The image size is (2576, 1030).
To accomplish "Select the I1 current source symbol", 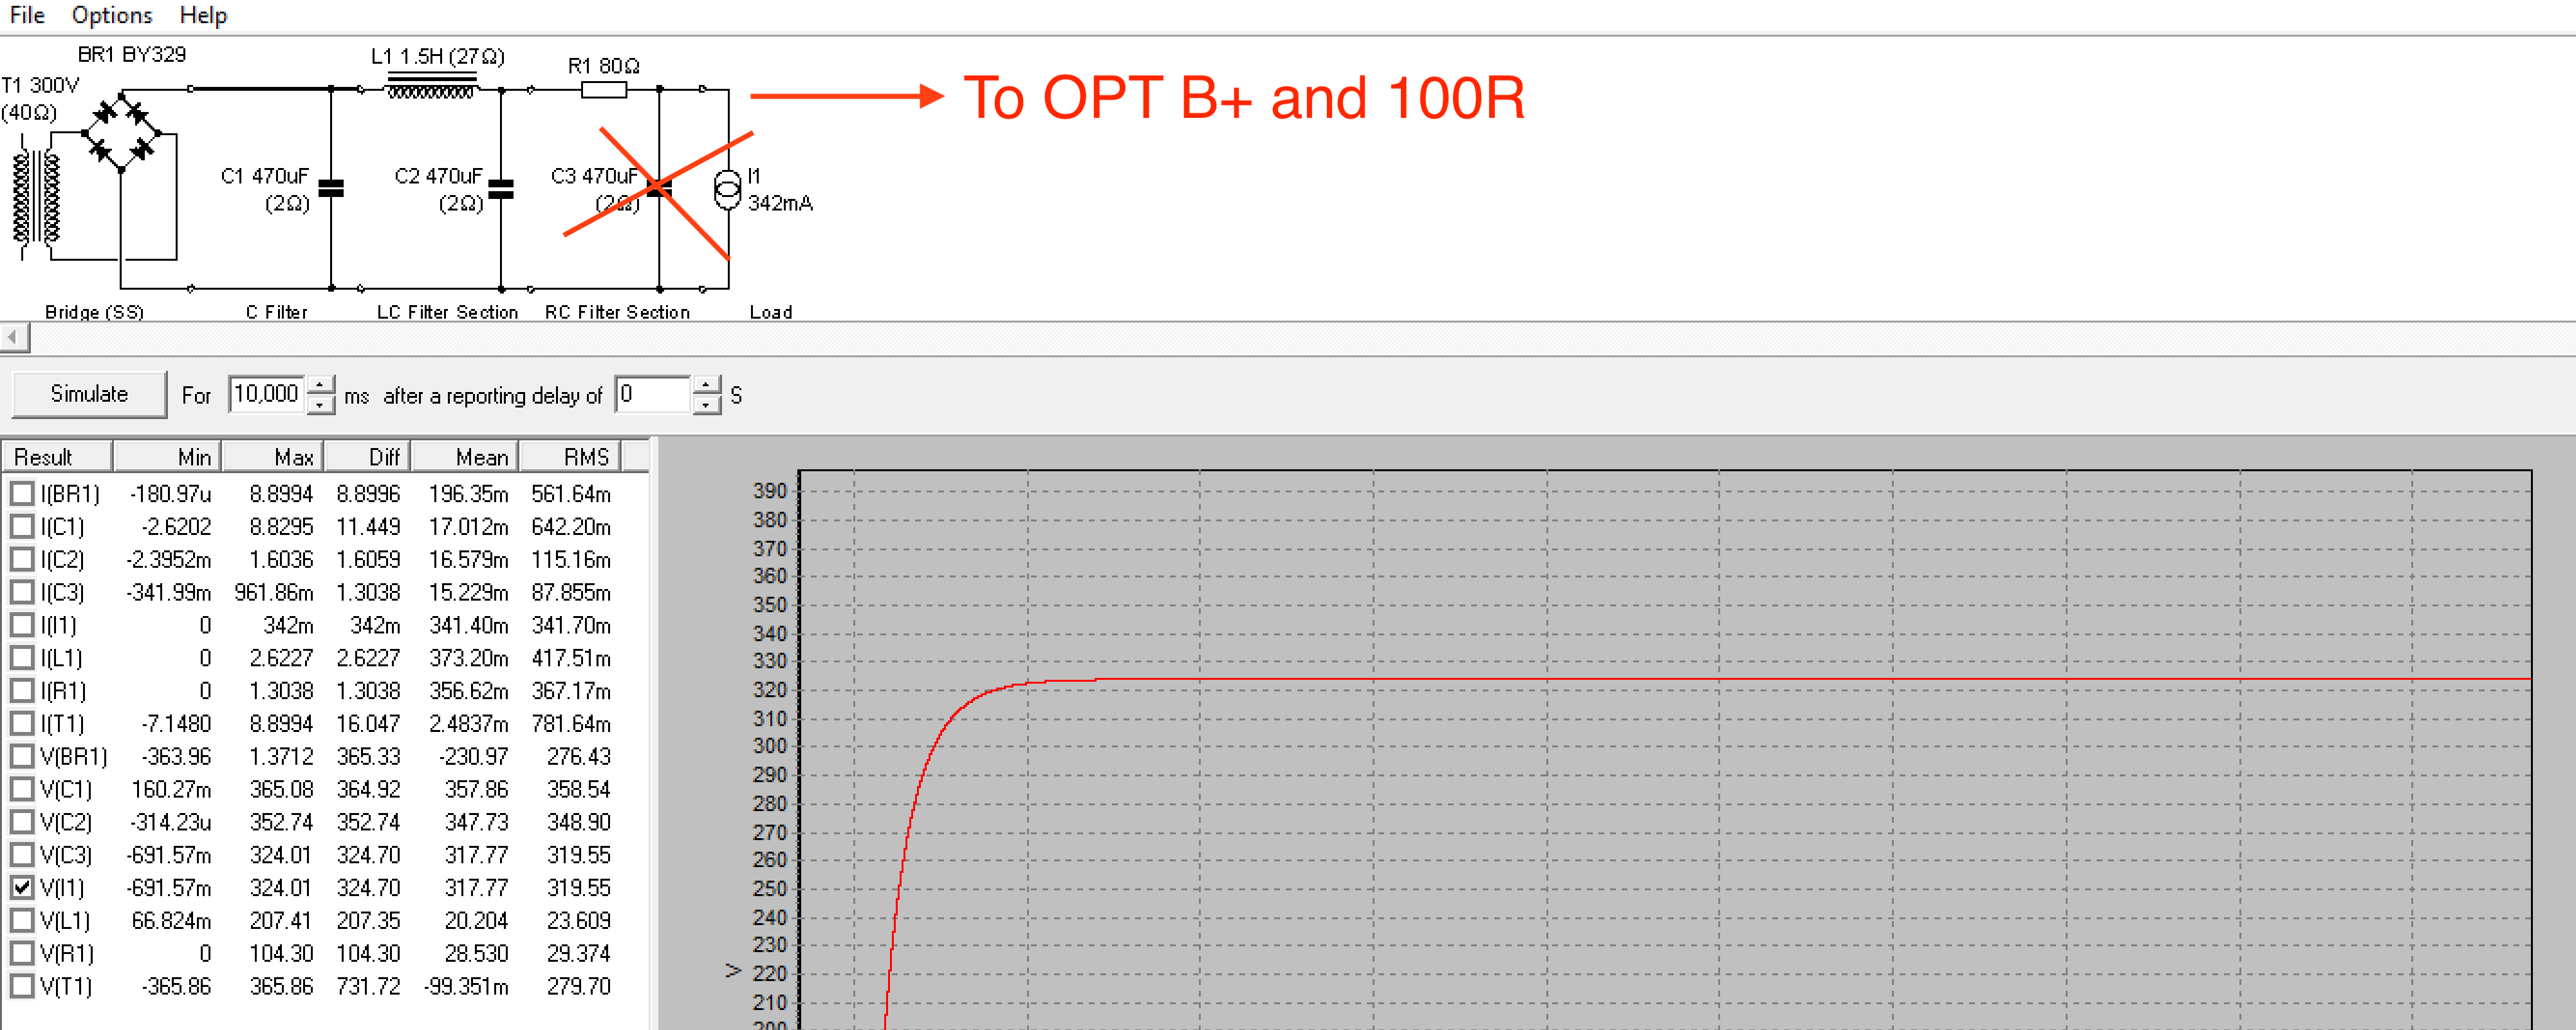I will click(x=727, y=189).
